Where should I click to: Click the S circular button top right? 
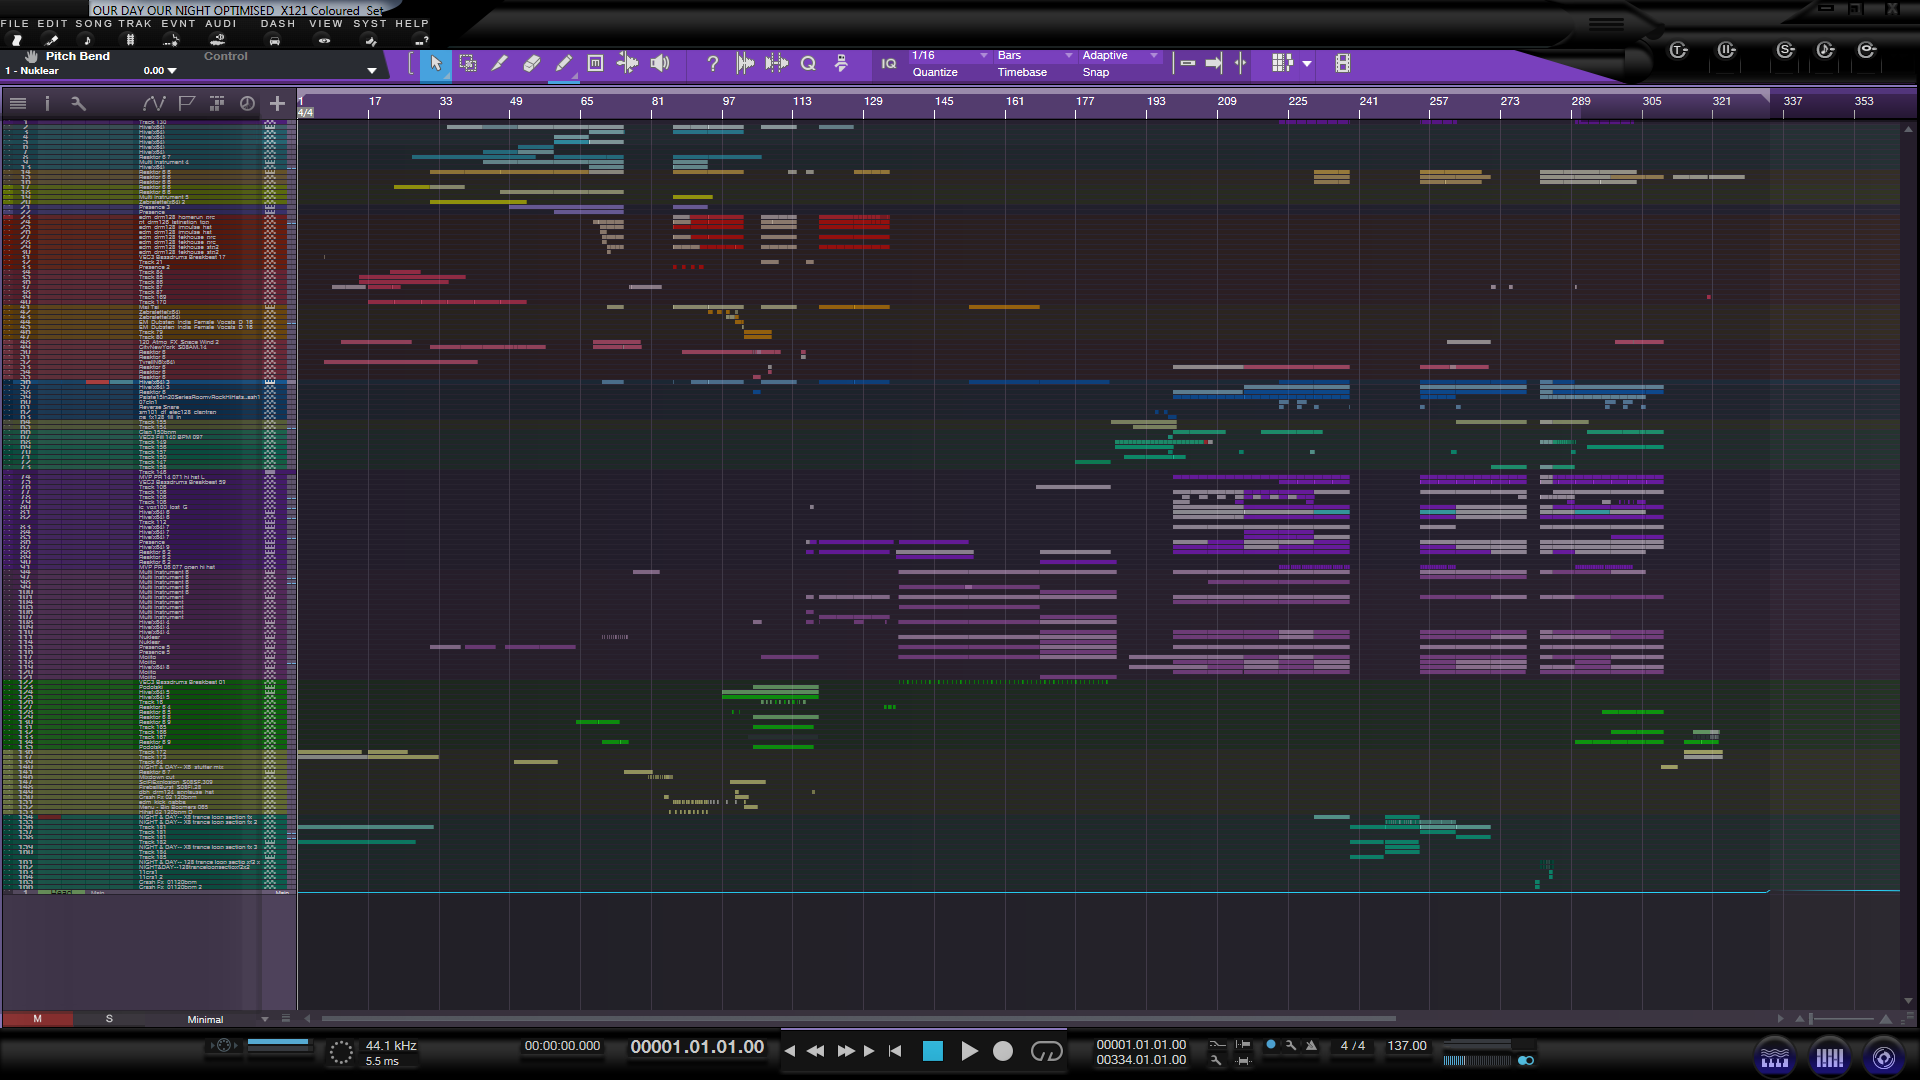tap(1786, 50)
